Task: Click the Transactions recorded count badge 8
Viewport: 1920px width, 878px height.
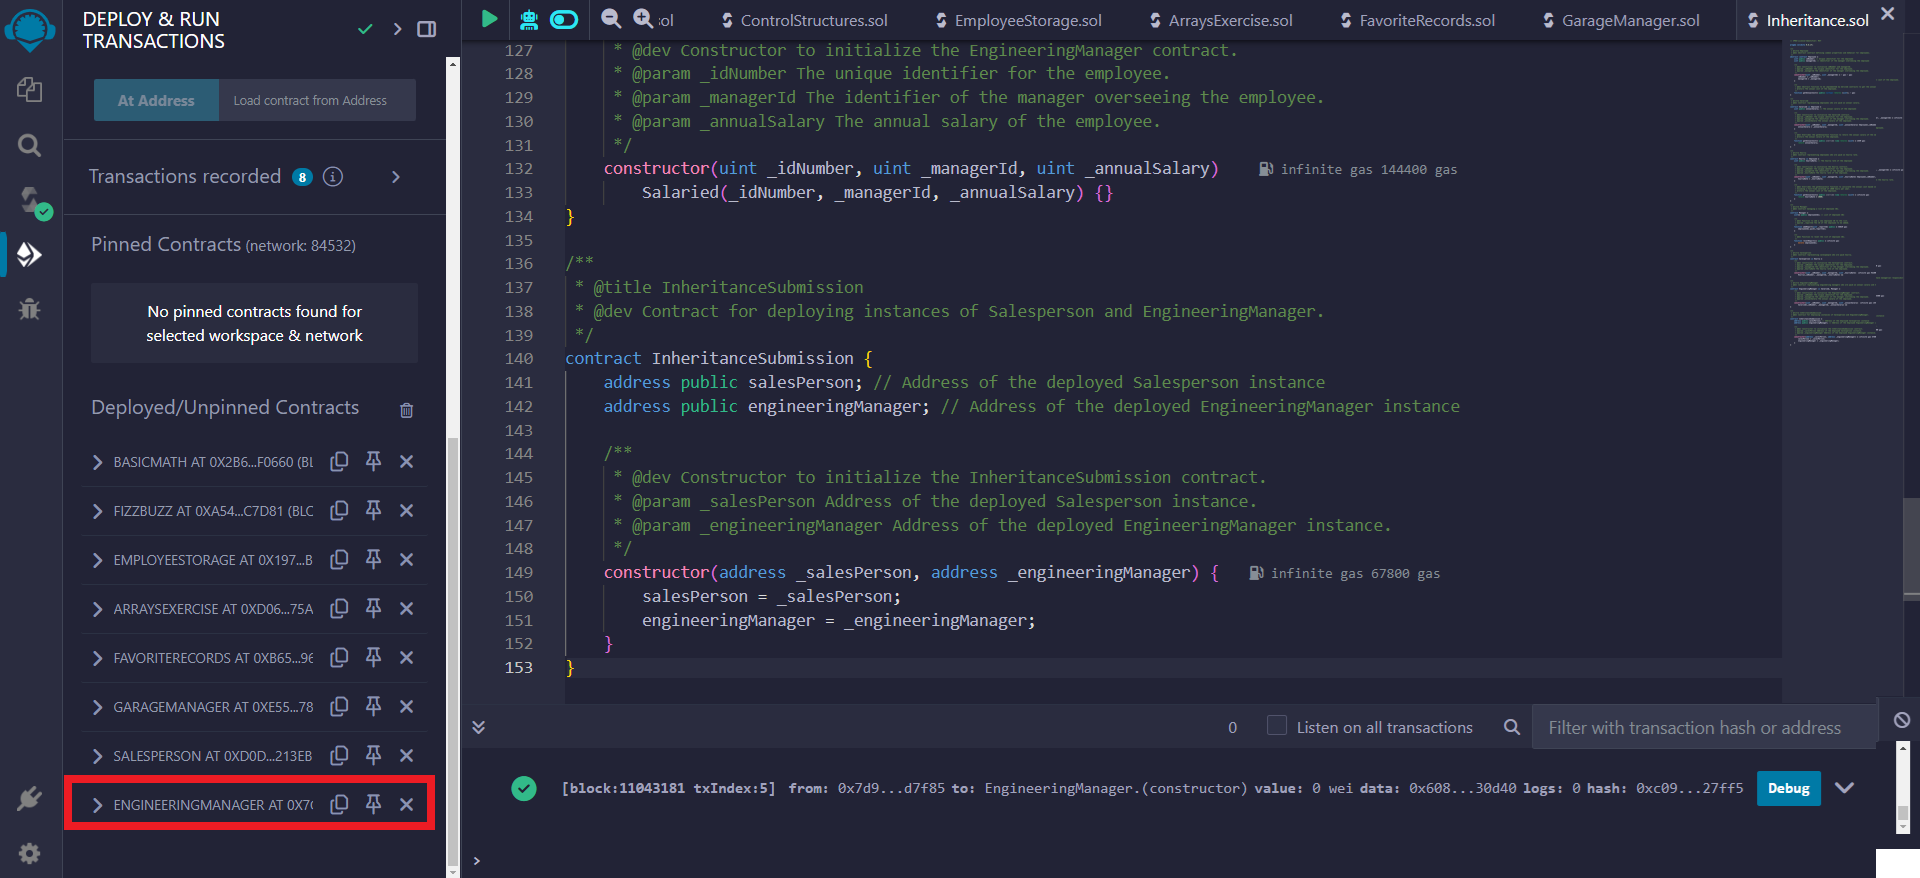Action: (302, 177)
